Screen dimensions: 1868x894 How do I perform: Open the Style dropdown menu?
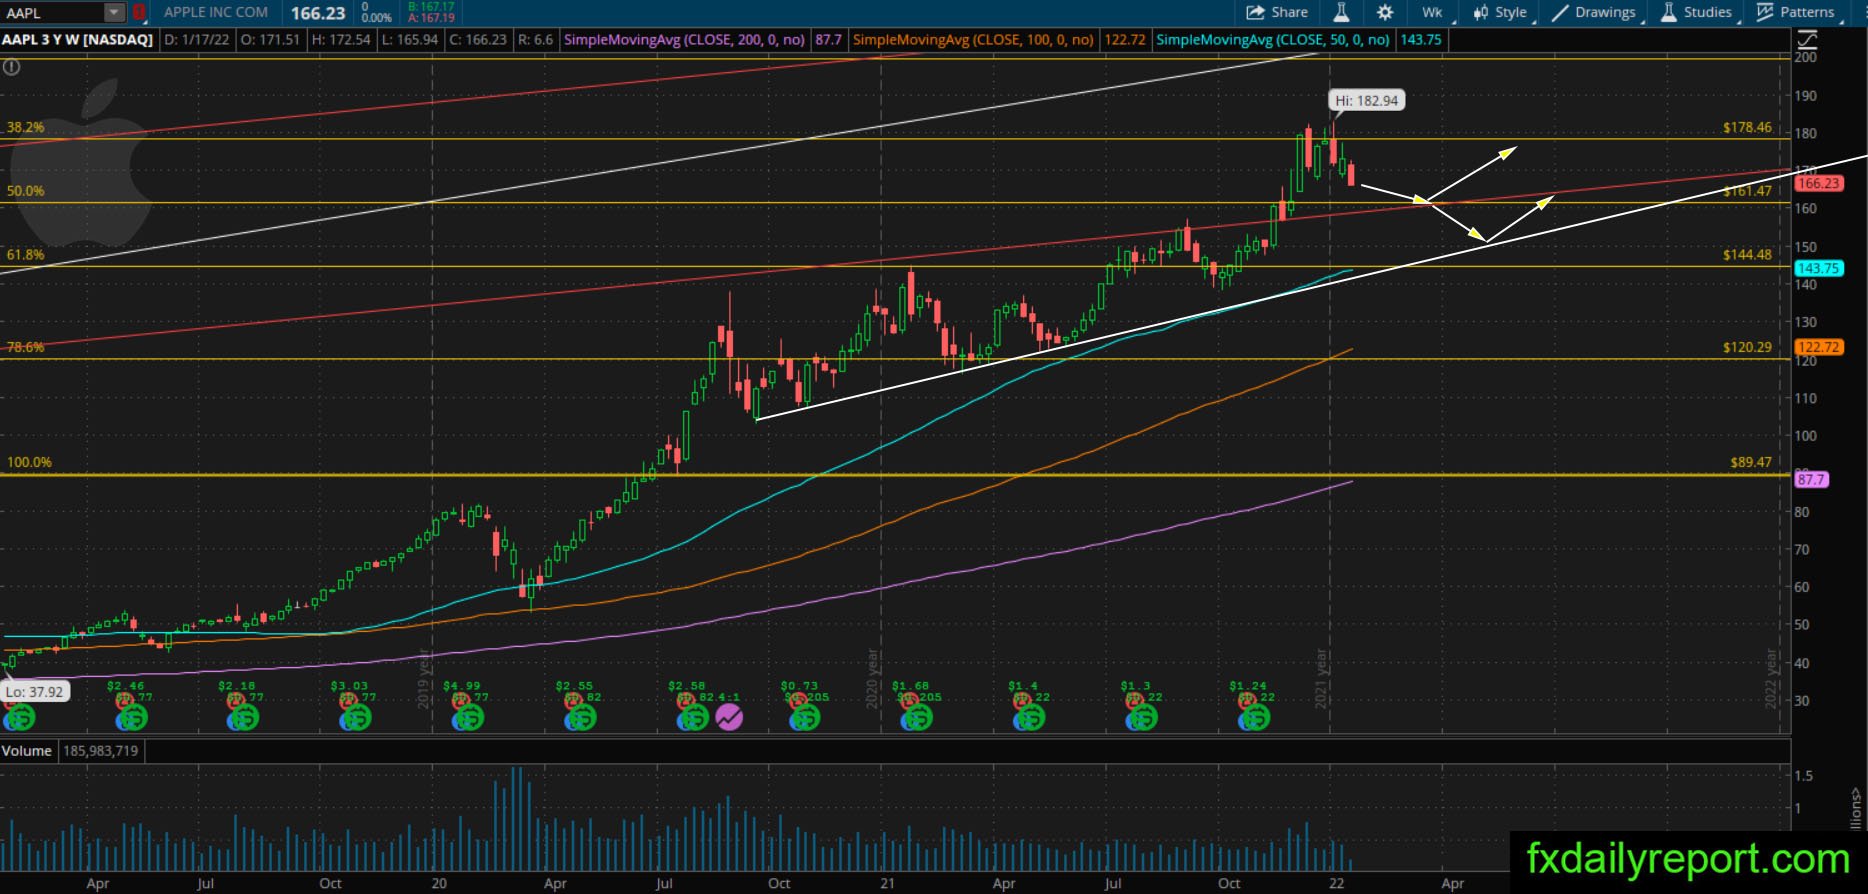tap(1500, 12)
